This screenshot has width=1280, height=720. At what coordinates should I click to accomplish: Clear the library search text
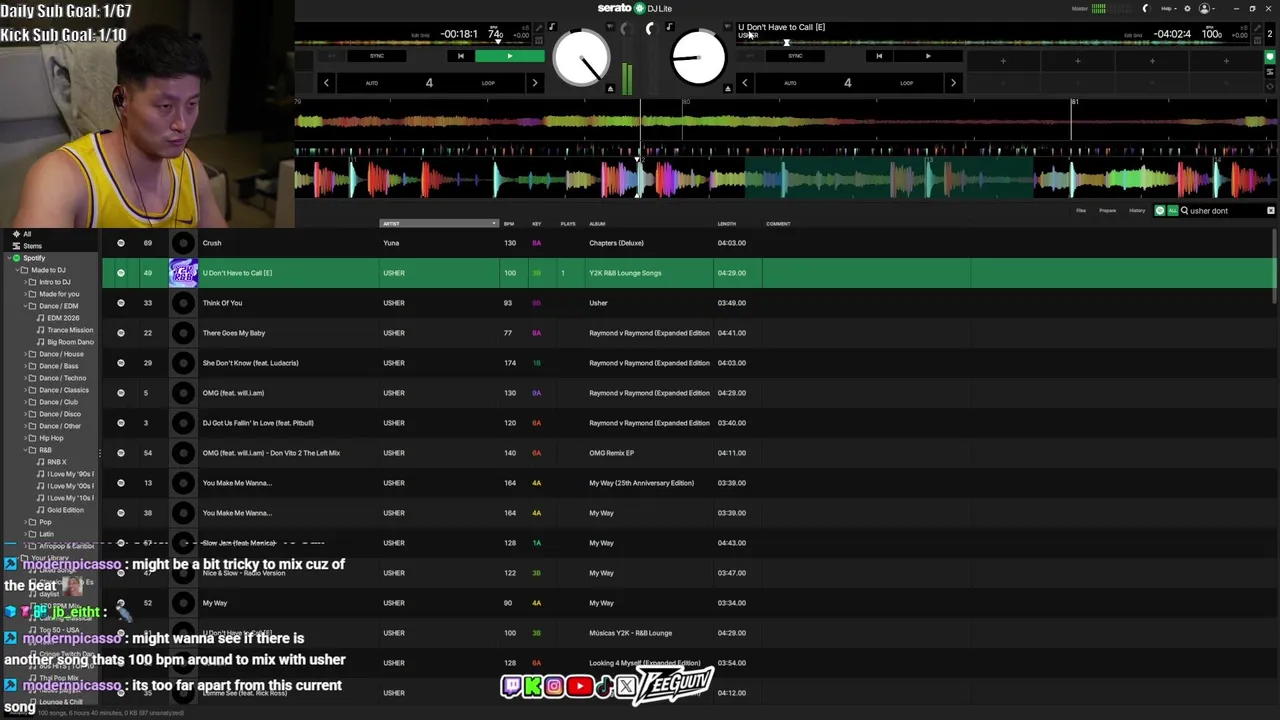click(1271, 211)
